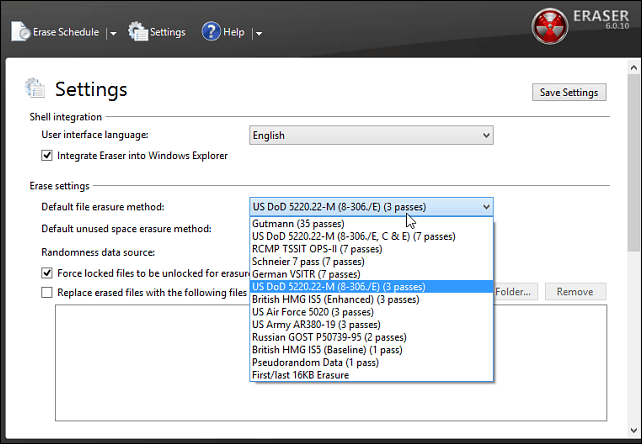The image size is (642, 444).
Task: Choose RCMP TSSIT OPS-II (7 passes)
Action: [371, 249]
